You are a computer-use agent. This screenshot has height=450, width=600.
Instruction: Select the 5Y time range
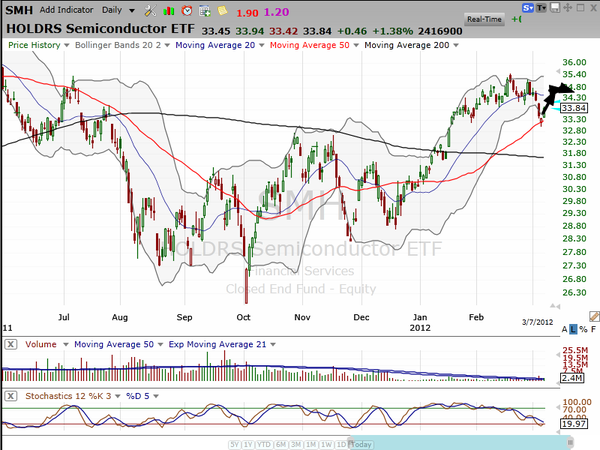tap(235, 445)
